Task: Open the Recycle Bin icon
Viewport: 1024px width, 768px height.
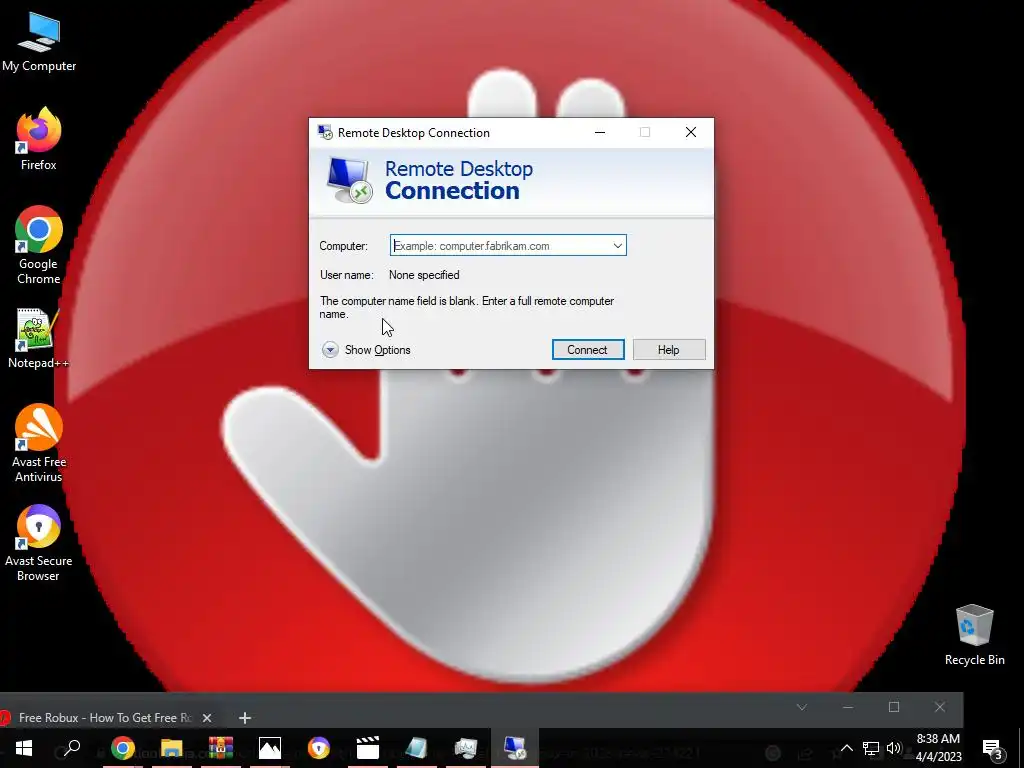Action: [974, 635]
